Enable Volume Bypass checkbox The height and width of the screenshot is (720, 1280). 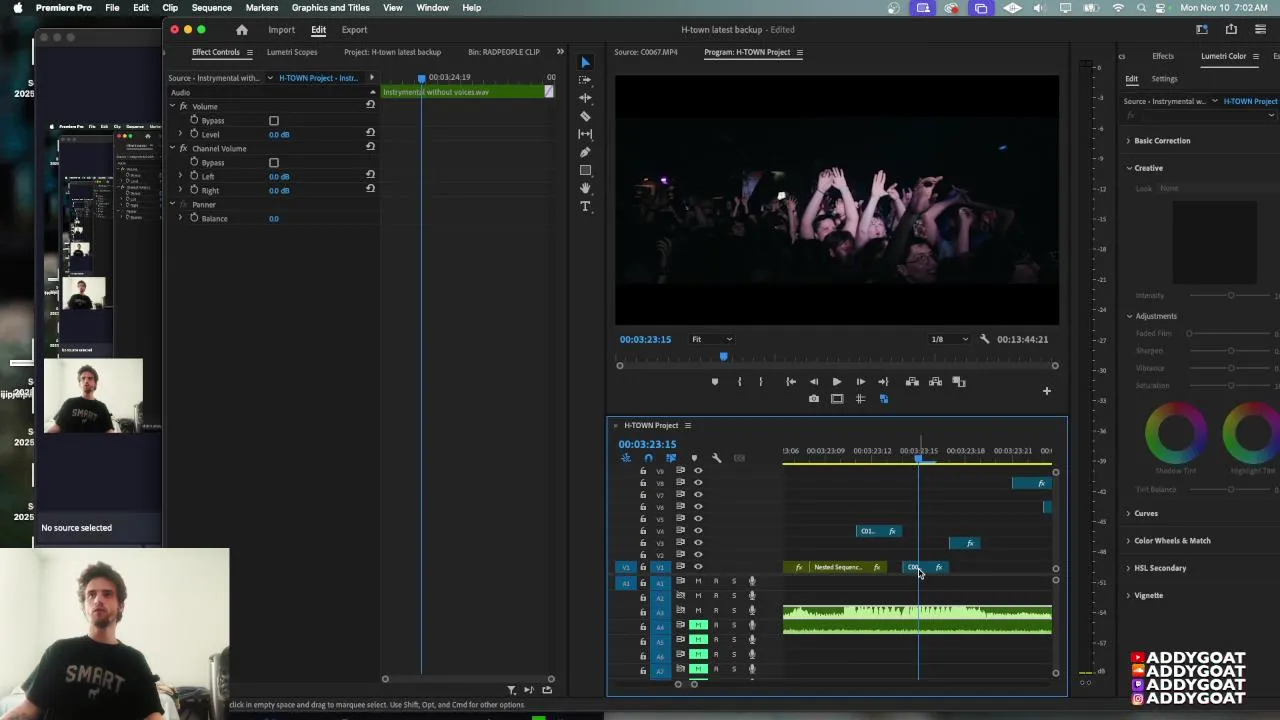coord(274,121)
